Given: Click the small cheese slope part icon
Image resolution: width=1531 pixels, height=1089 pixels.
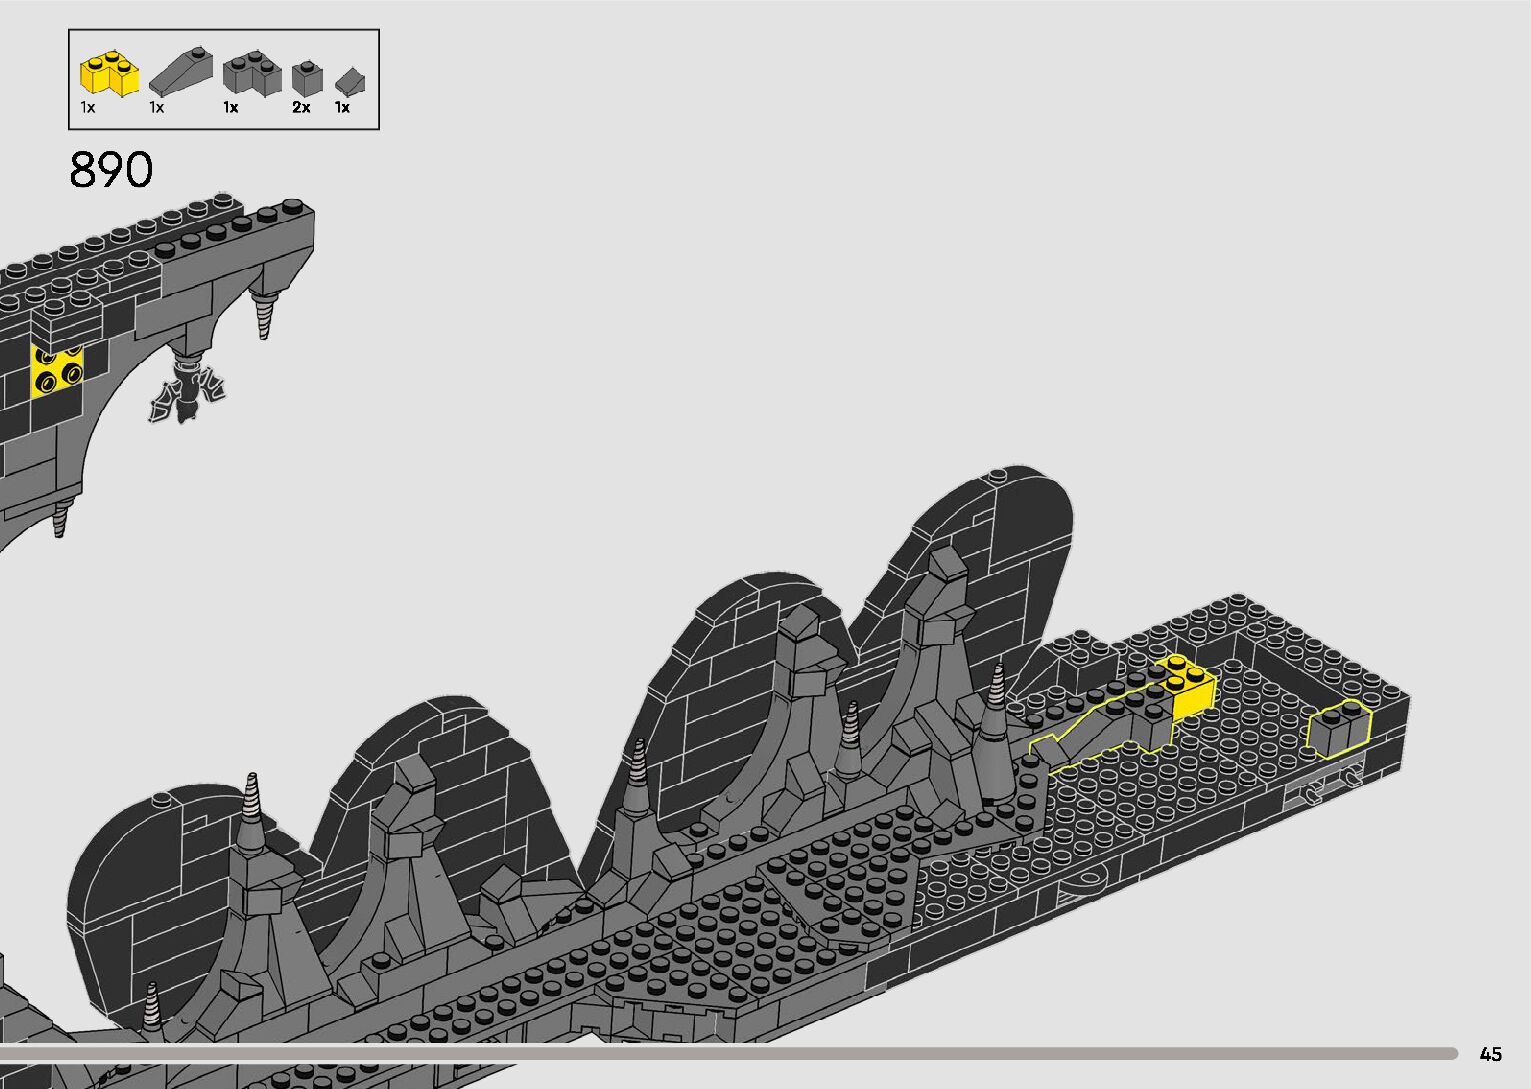Looking at the screenshot, I should point(349,81).
